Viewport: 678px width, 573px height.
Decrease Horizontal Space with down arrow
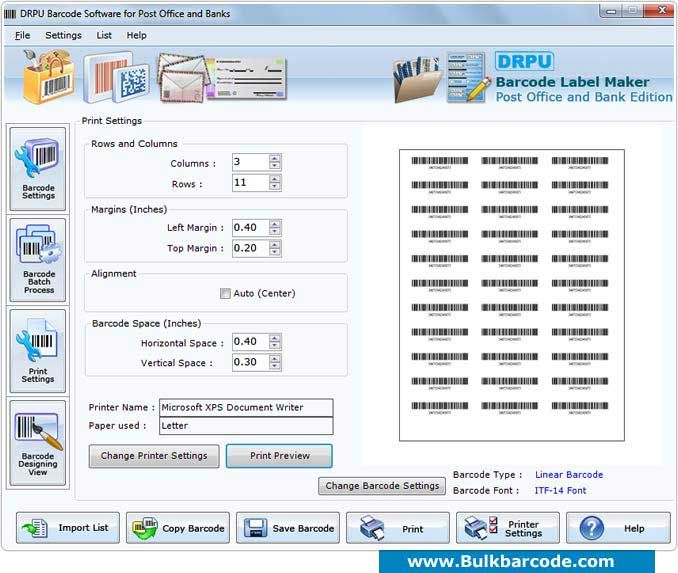point(275,346)
